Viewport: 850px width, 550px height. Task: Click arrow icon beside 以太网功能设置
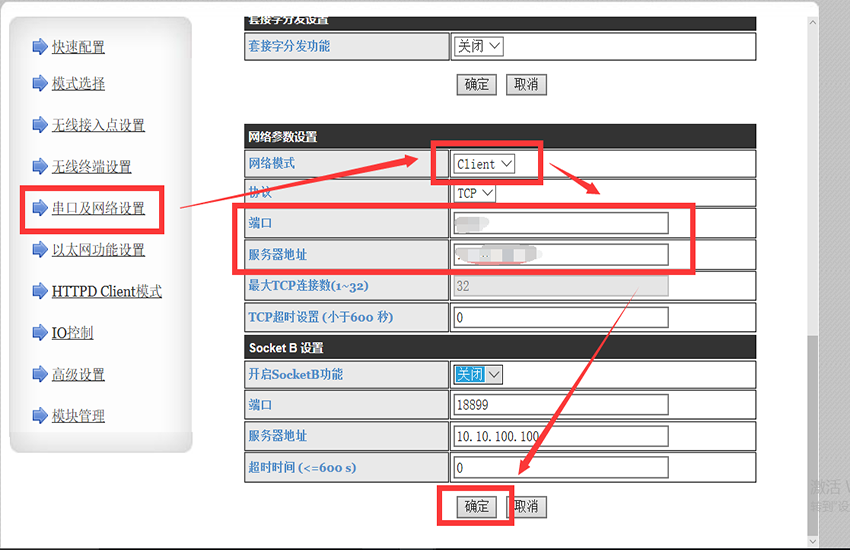[x=39, y=250]
